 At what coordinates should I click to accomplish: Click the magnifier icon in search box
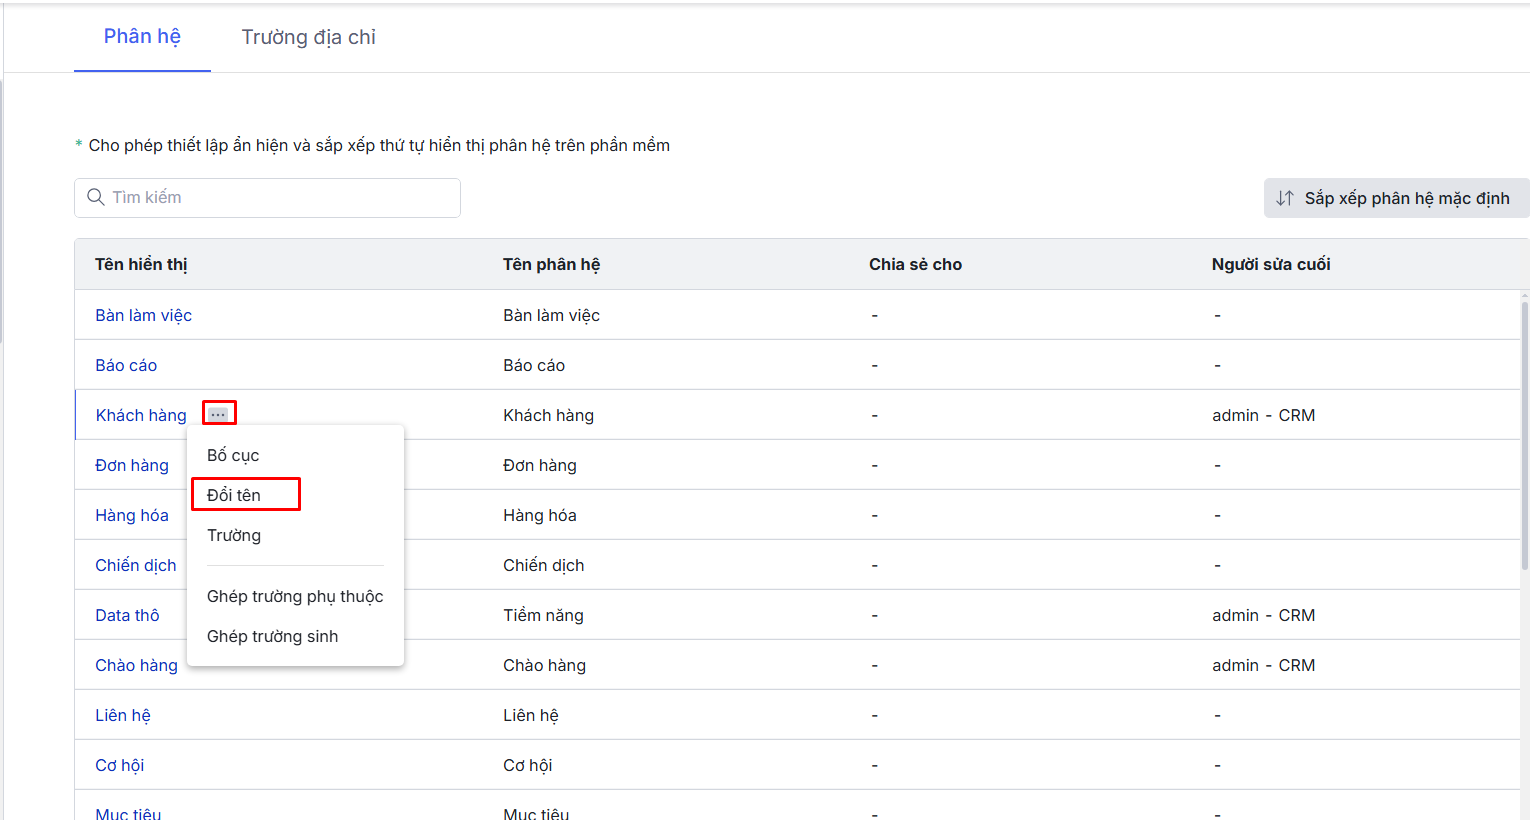point(96,197)
